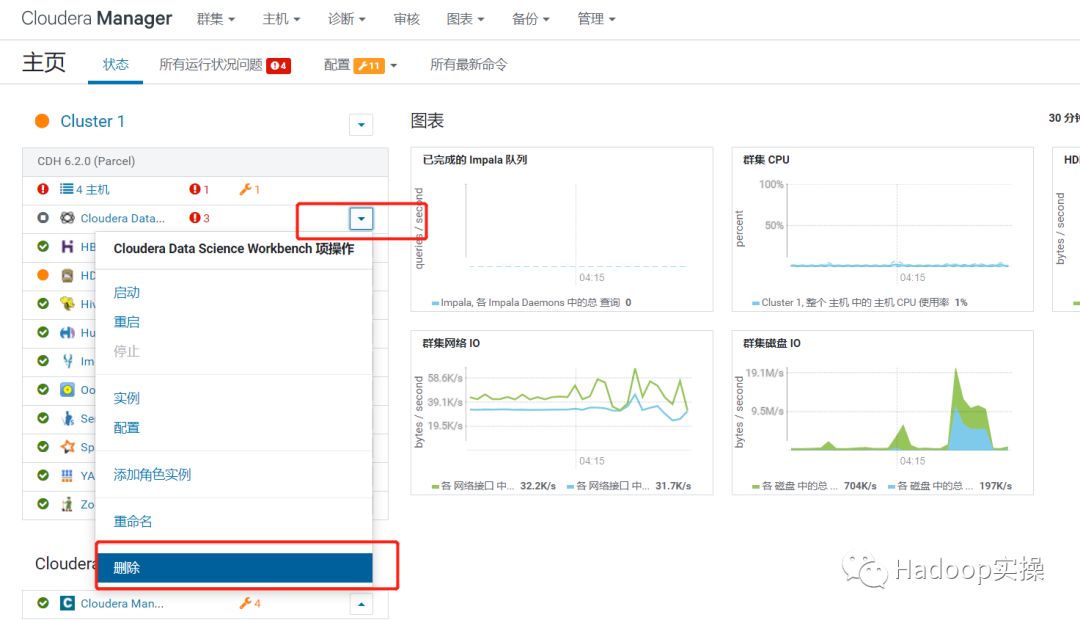Viewport: 1080px width, 620px height.
Task: Click the red alert 3 in the Cloudera Data row
Action: [x=199, y=218]
